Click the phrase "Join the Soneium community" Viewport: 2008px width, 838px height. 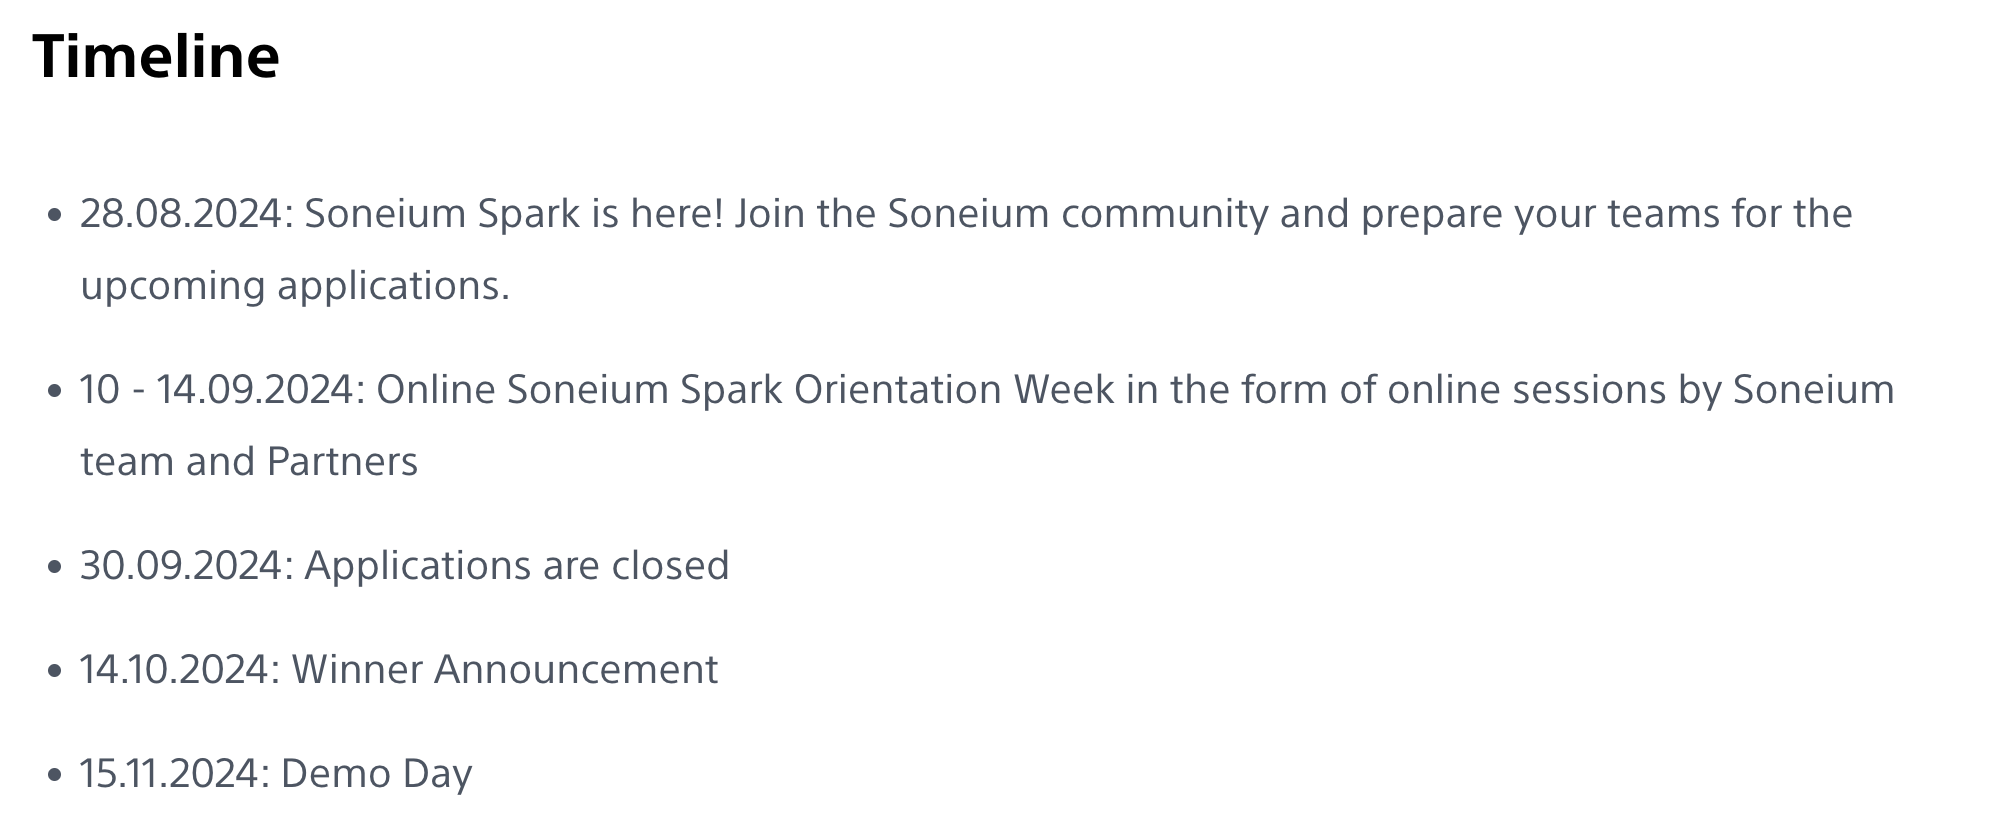pyautogui.click(x=1002, y=214)
